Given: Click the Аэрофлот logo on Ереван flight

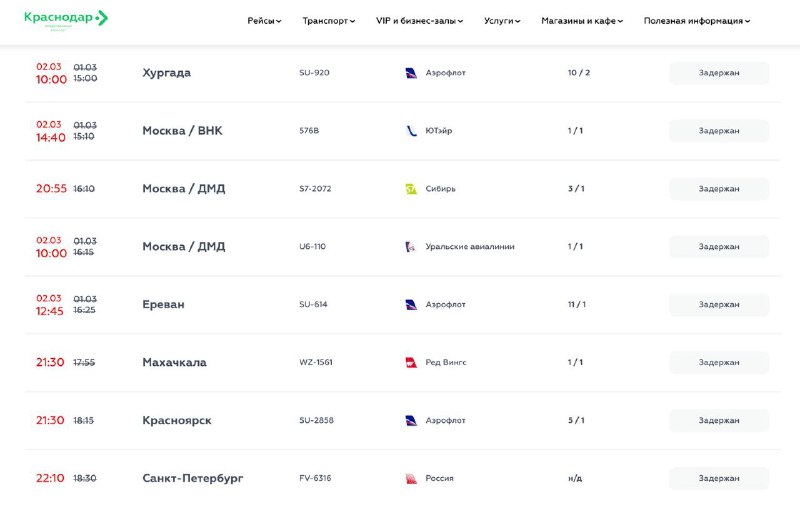Looking at the screenshot, I should click(411, 305).
